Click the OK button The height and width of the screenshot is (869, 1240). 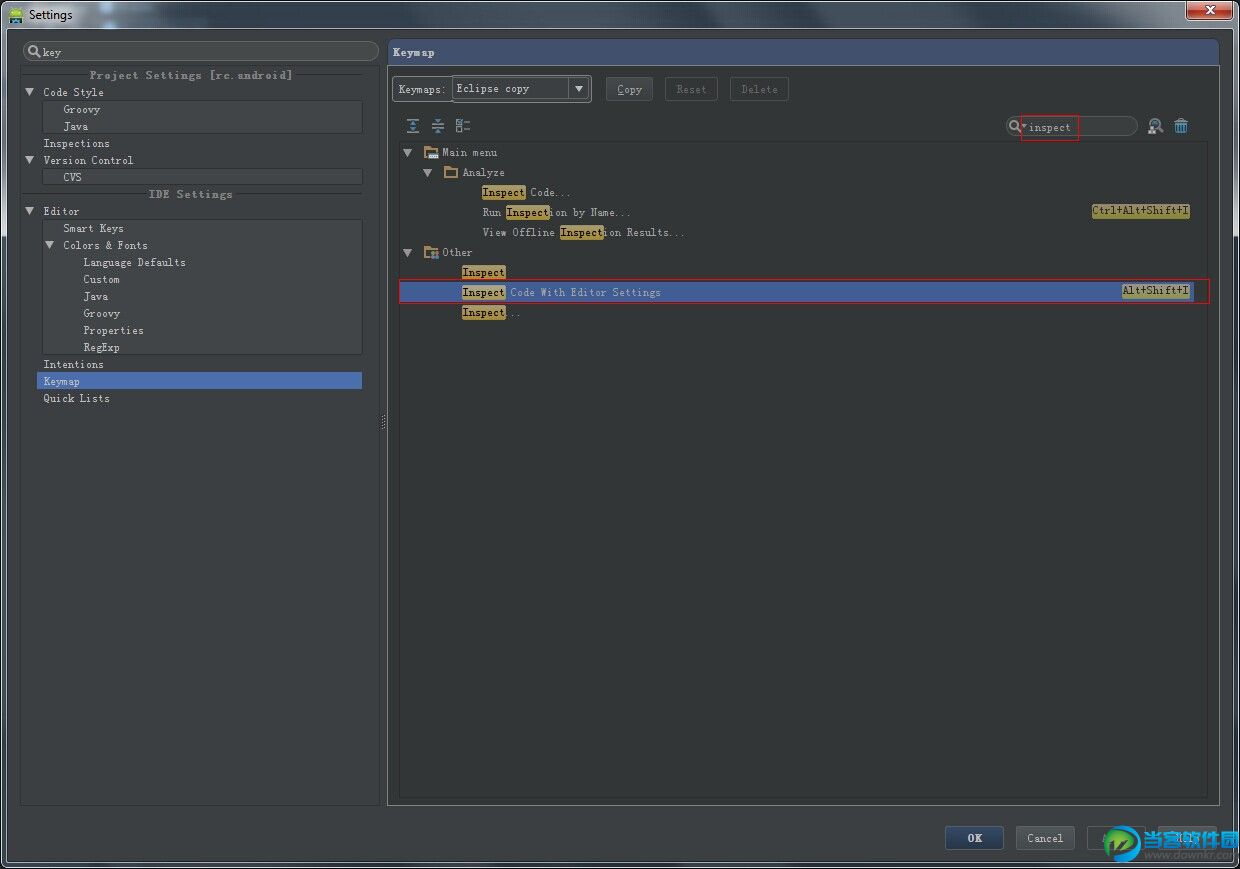click(x=974, y=838)
